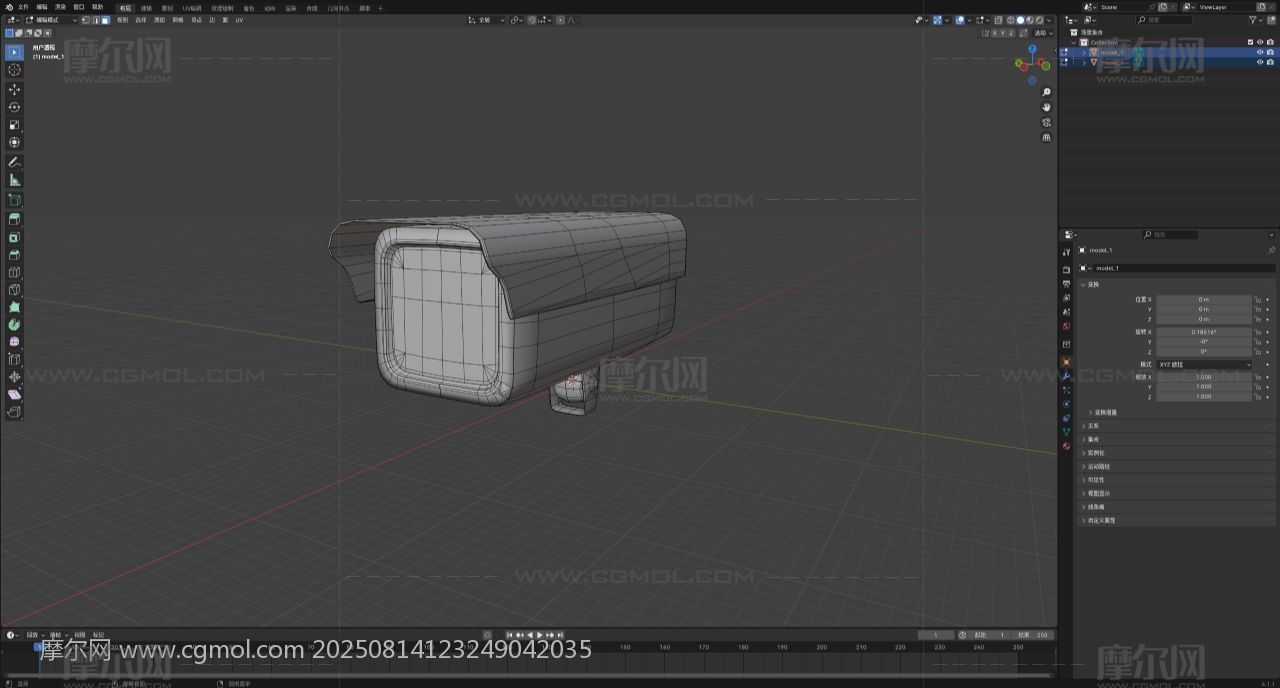
Task: Click the Scale Z field
Action: tap(1204, 396)
